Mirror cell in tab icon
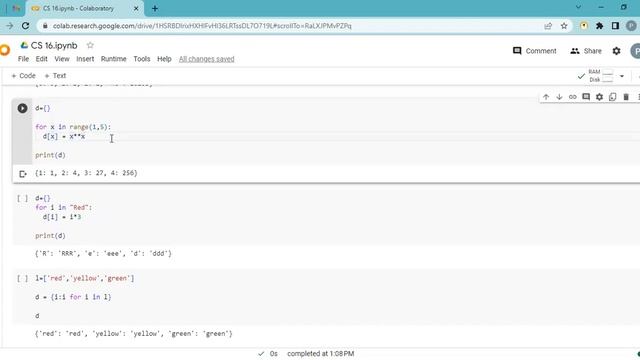 (x=612, y=97)
